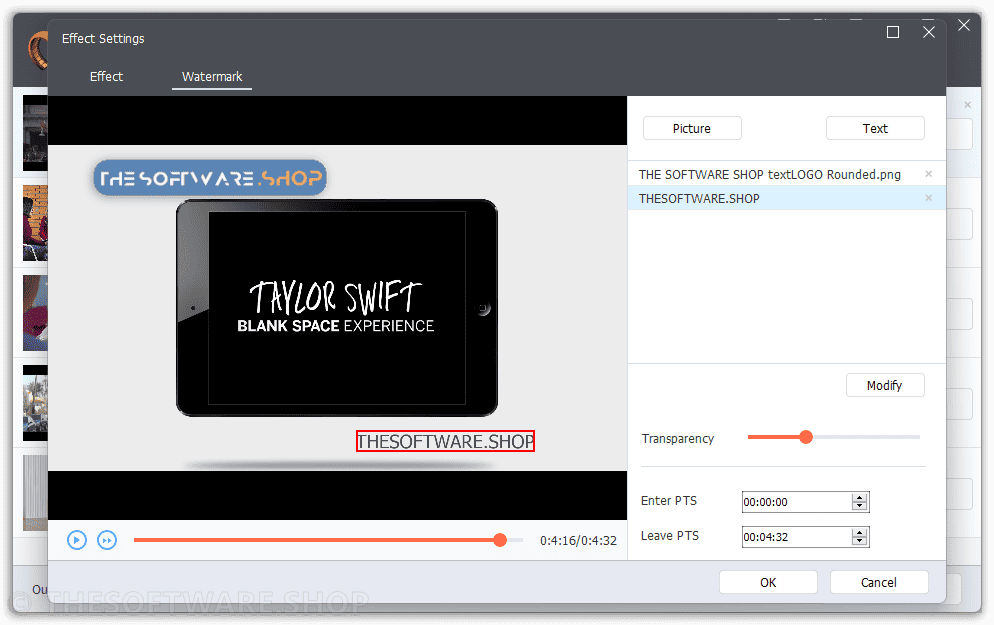Increase the Enter PTS time value
The height and width of the screenshot is (625, 994).
coord(860,498)
